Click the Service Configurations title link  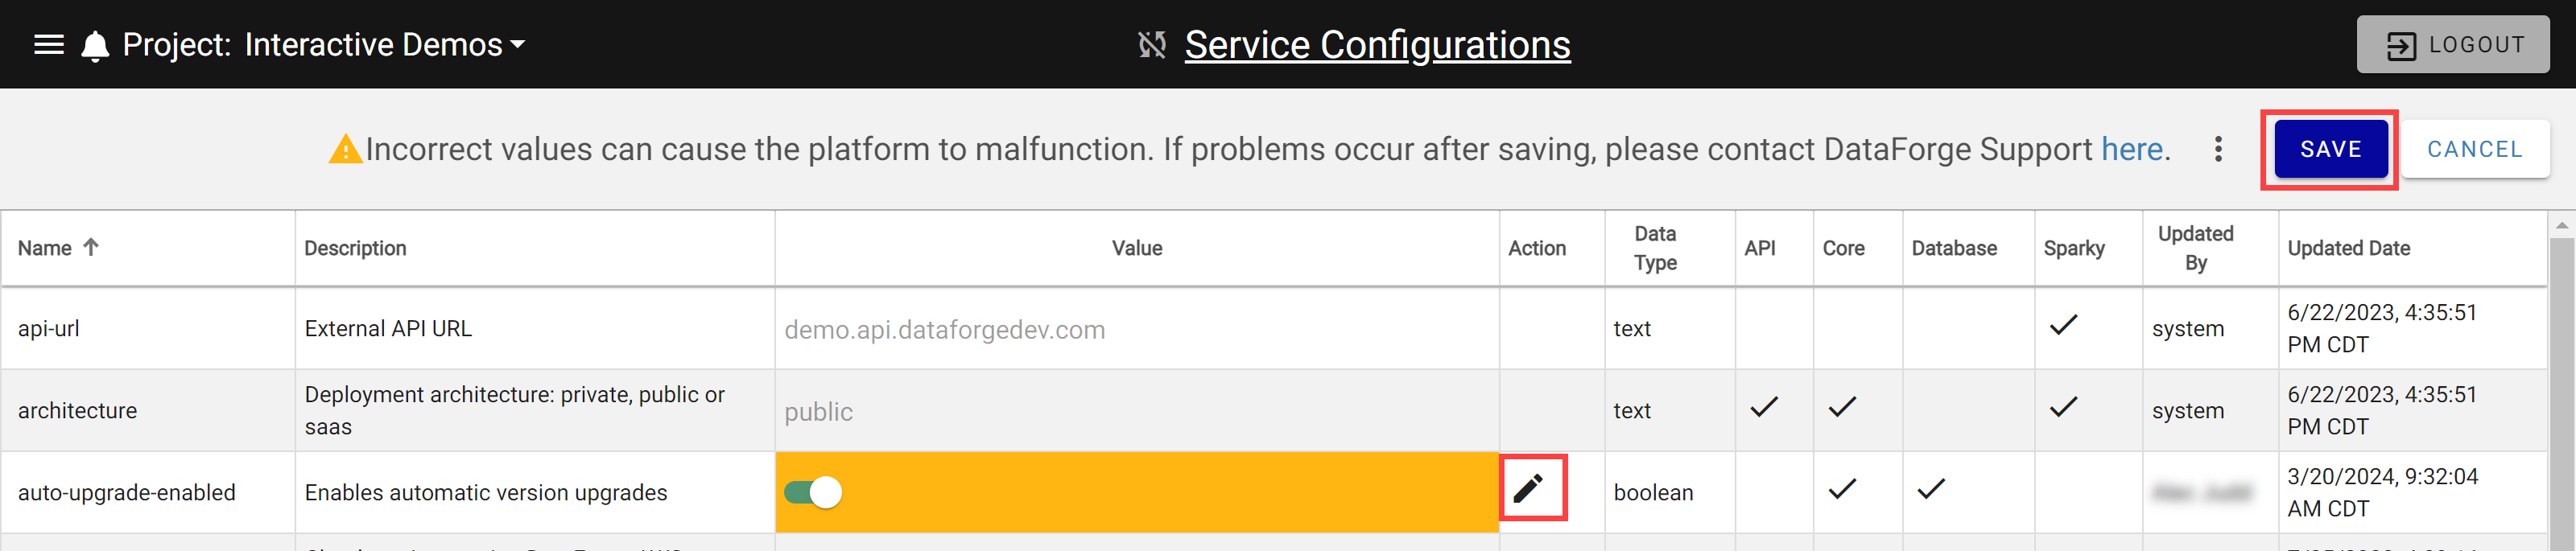(x=1377, y=45)
